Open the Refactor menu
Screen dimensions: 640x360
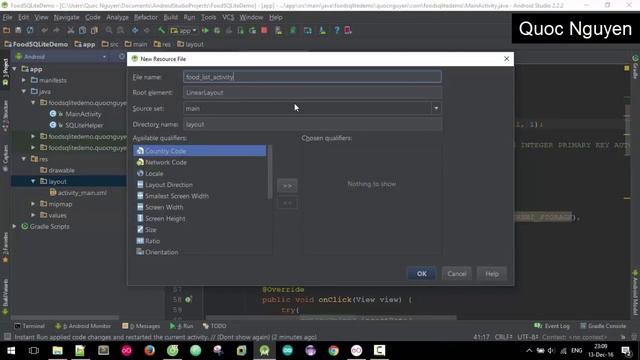[145, 18]
